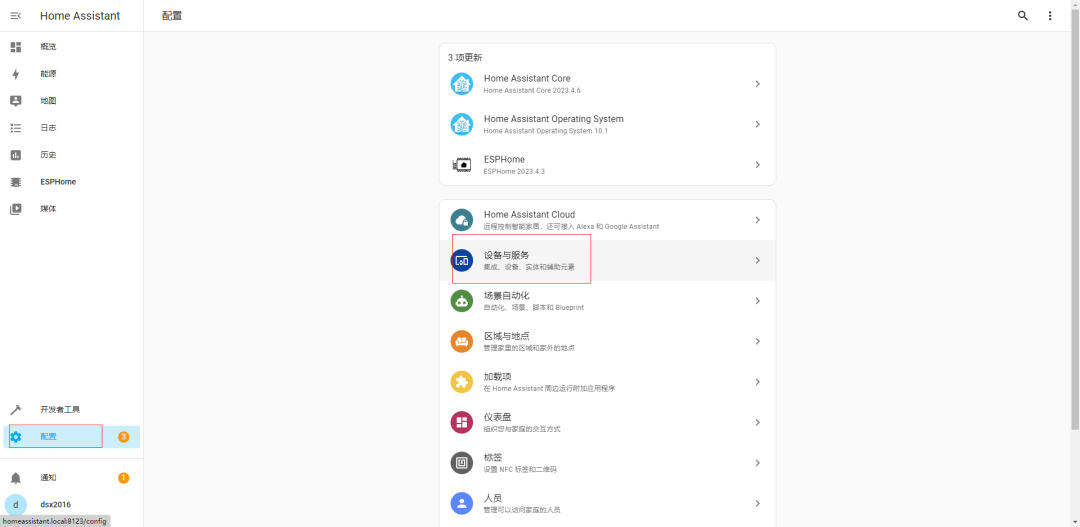Click the Home Assistant Core update icon
The image size is (1080, 527).
pyautogui.click(x=461, y=83)
